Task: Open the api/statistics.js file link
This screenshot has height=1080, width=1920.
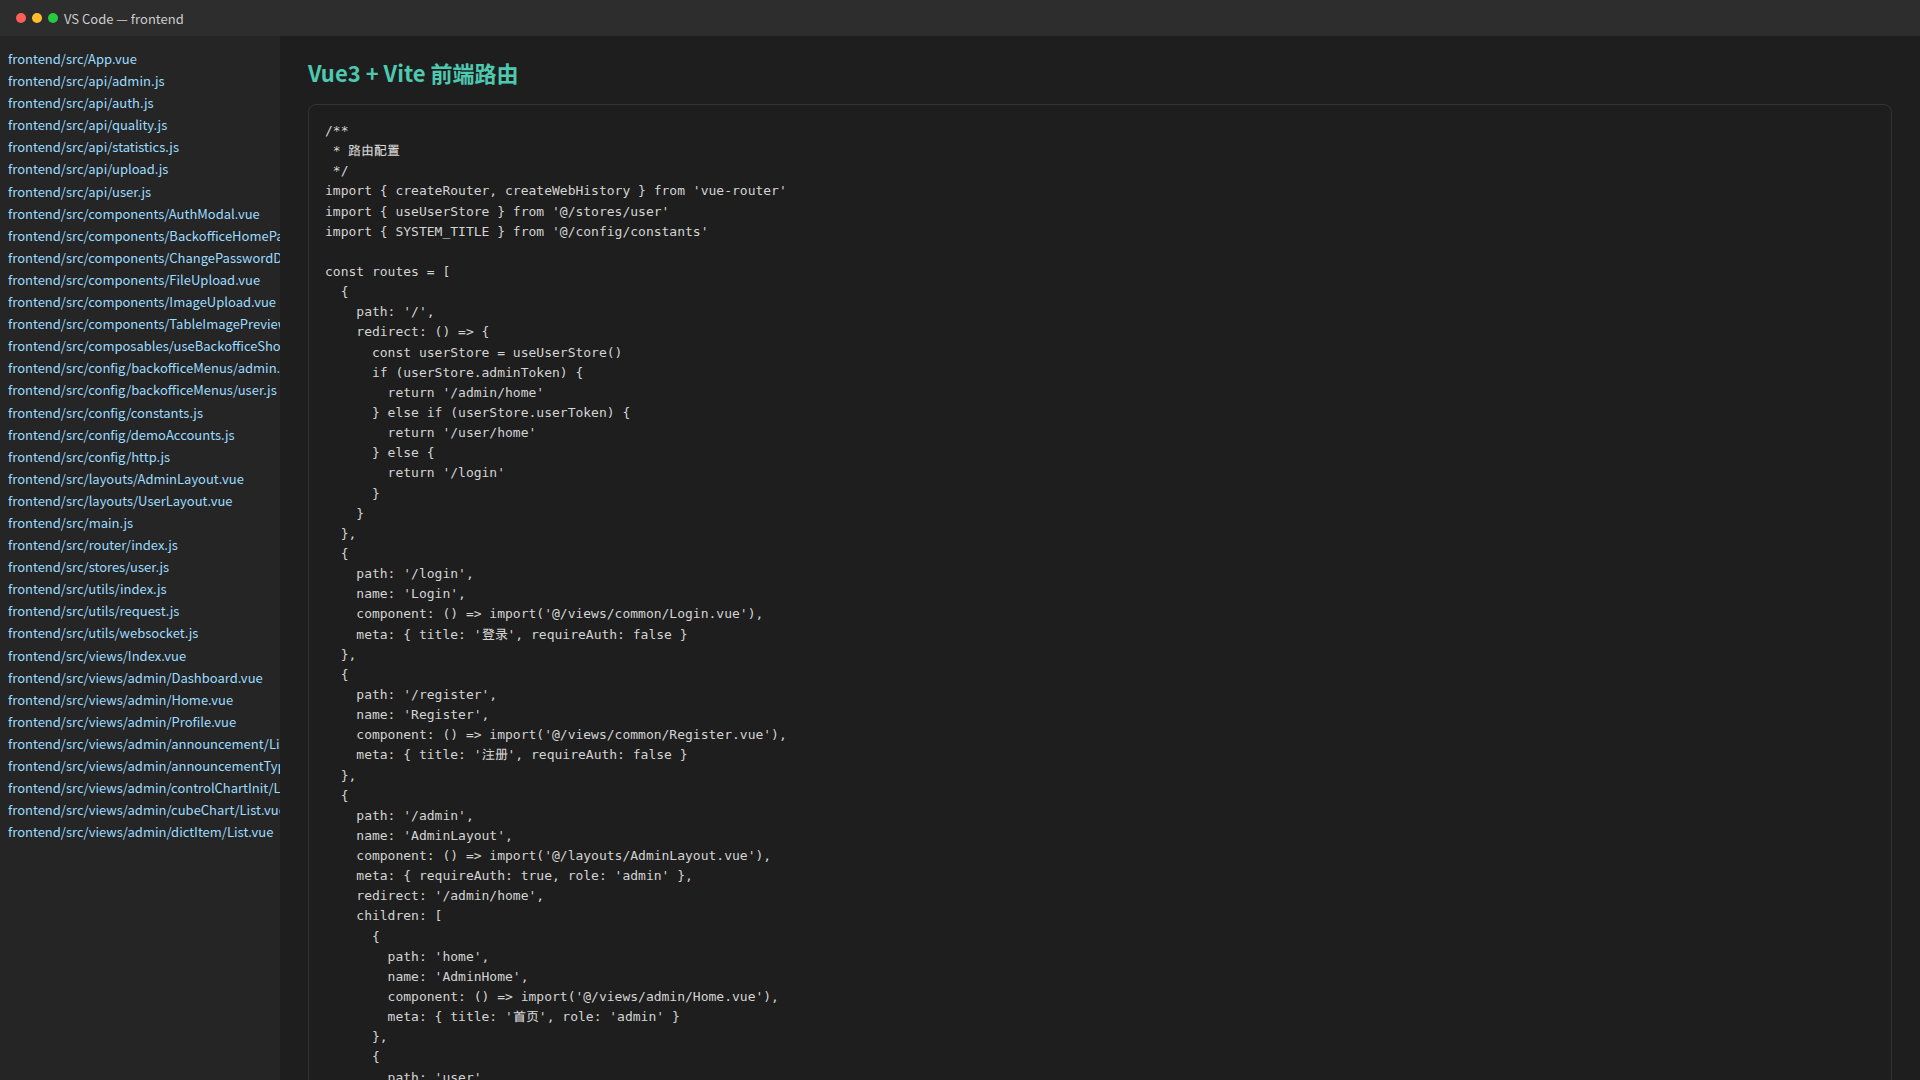Action: tap(94, 147)
